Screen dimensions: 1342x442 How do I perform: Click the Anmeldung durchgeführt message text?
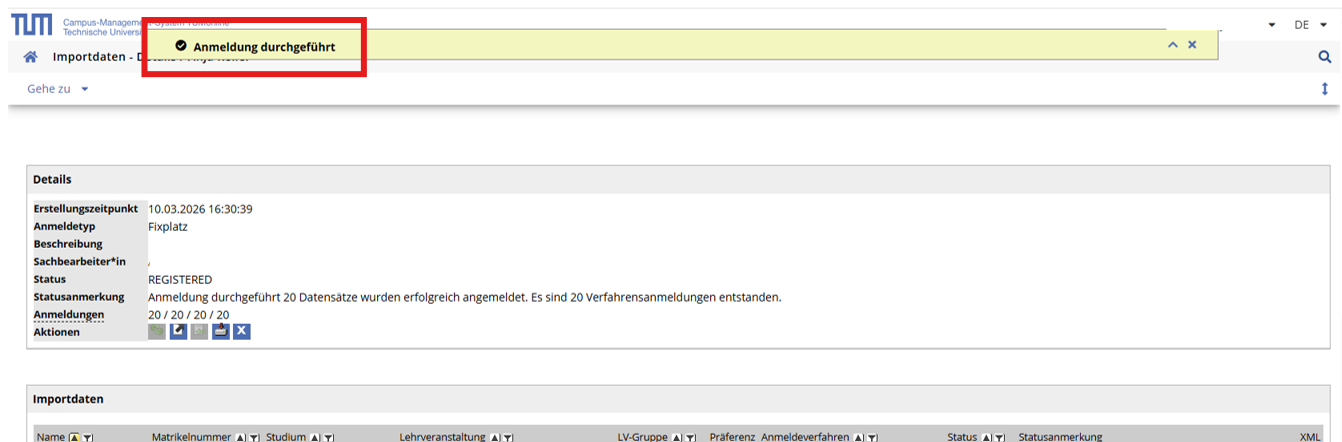click(x=264, y=46)
